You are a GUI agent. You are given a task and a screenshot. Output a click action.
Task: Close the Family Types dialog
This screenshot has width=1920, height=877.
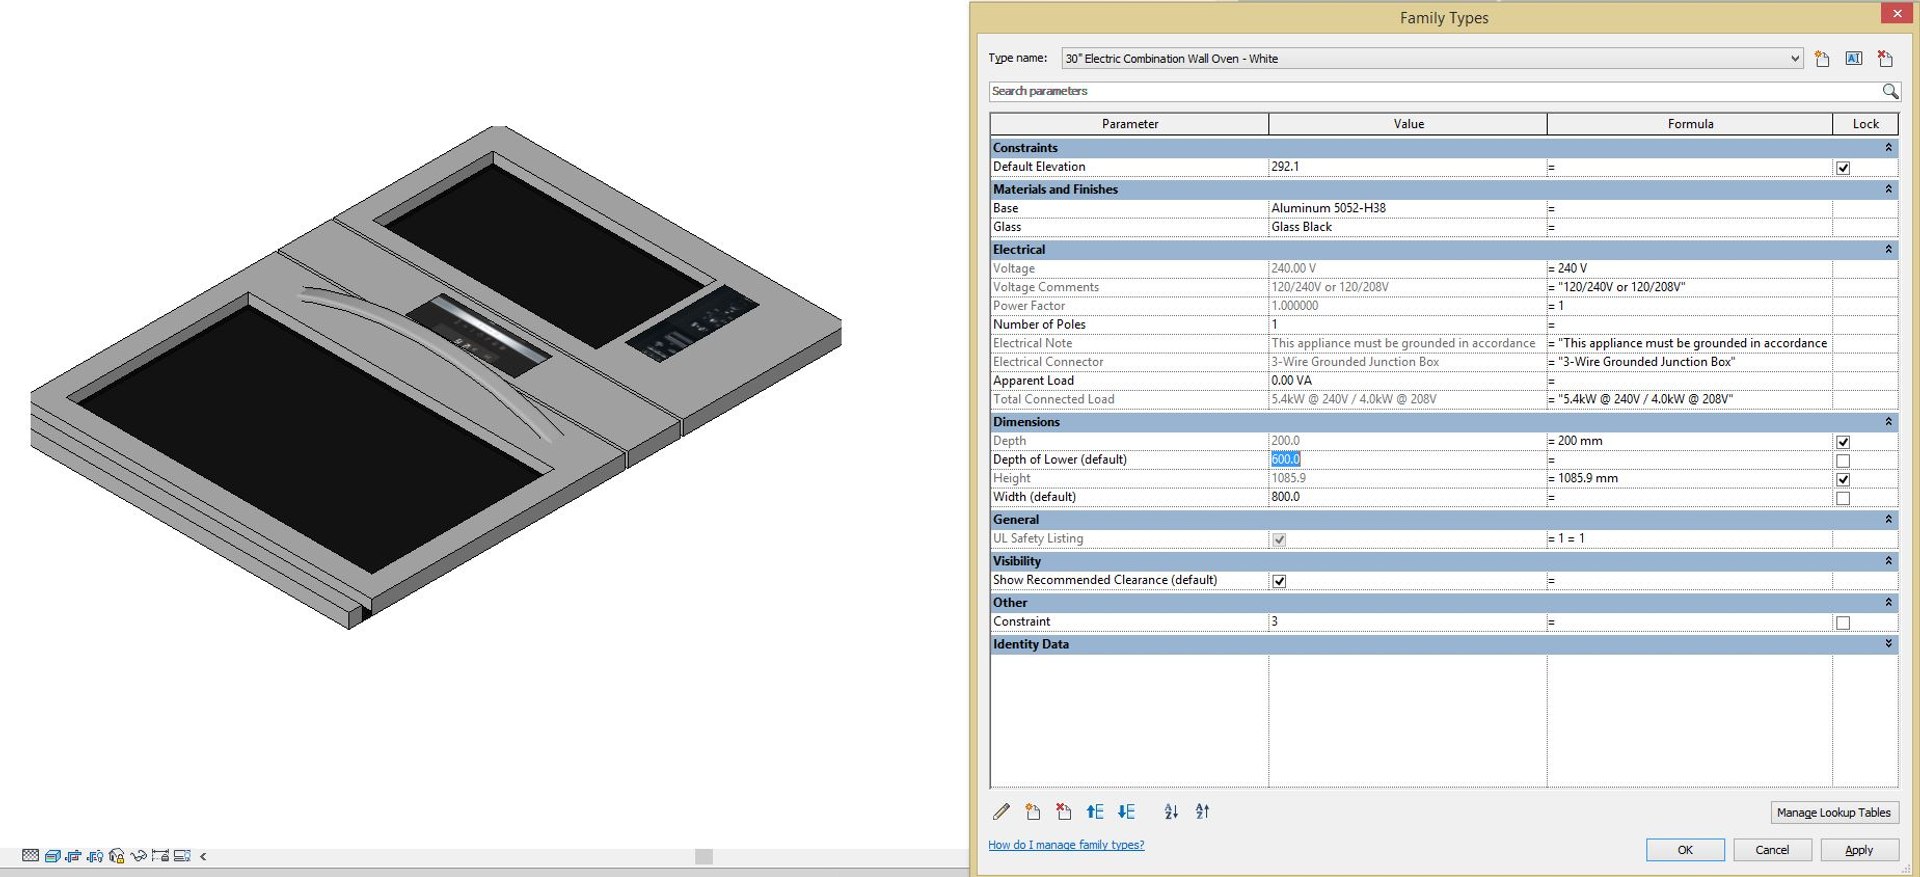pos(1896,13)
